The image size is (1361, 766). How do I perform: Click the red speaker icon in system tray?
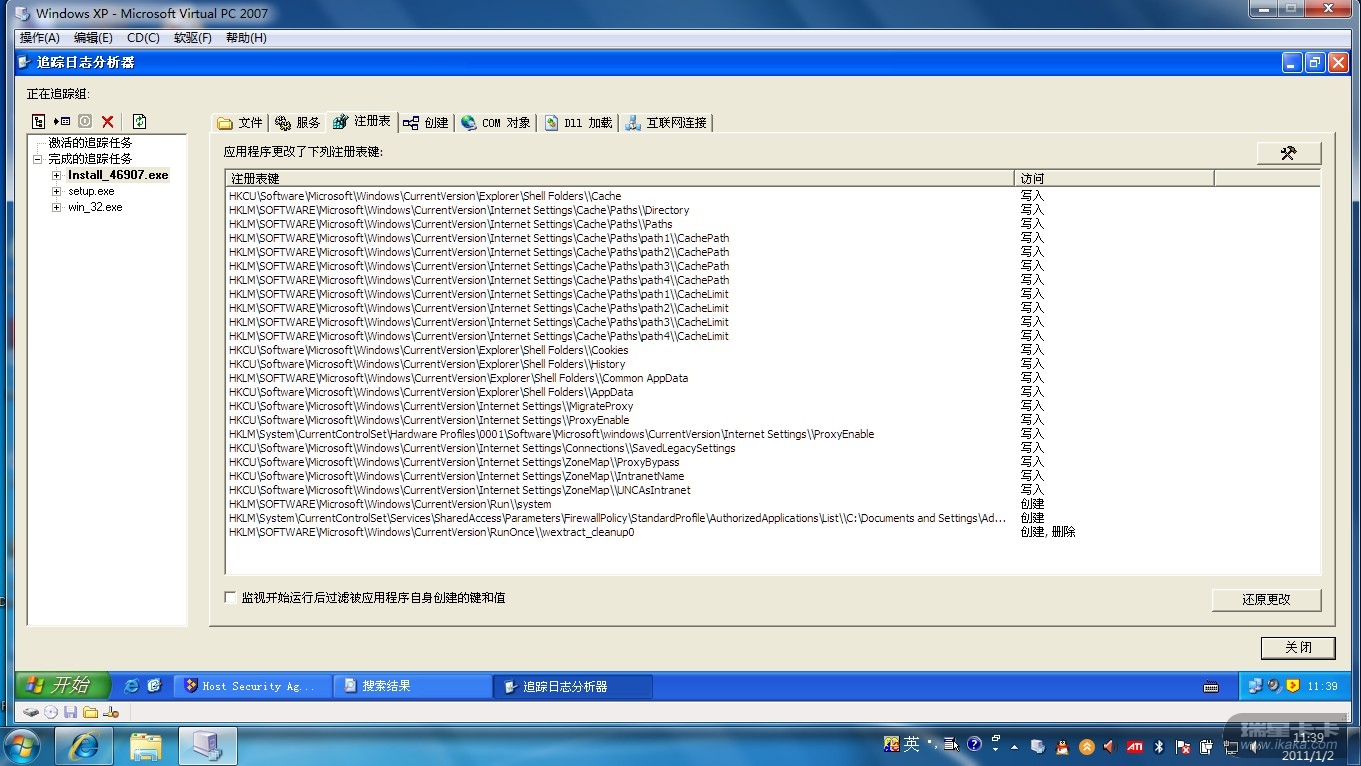[1110, 746]
